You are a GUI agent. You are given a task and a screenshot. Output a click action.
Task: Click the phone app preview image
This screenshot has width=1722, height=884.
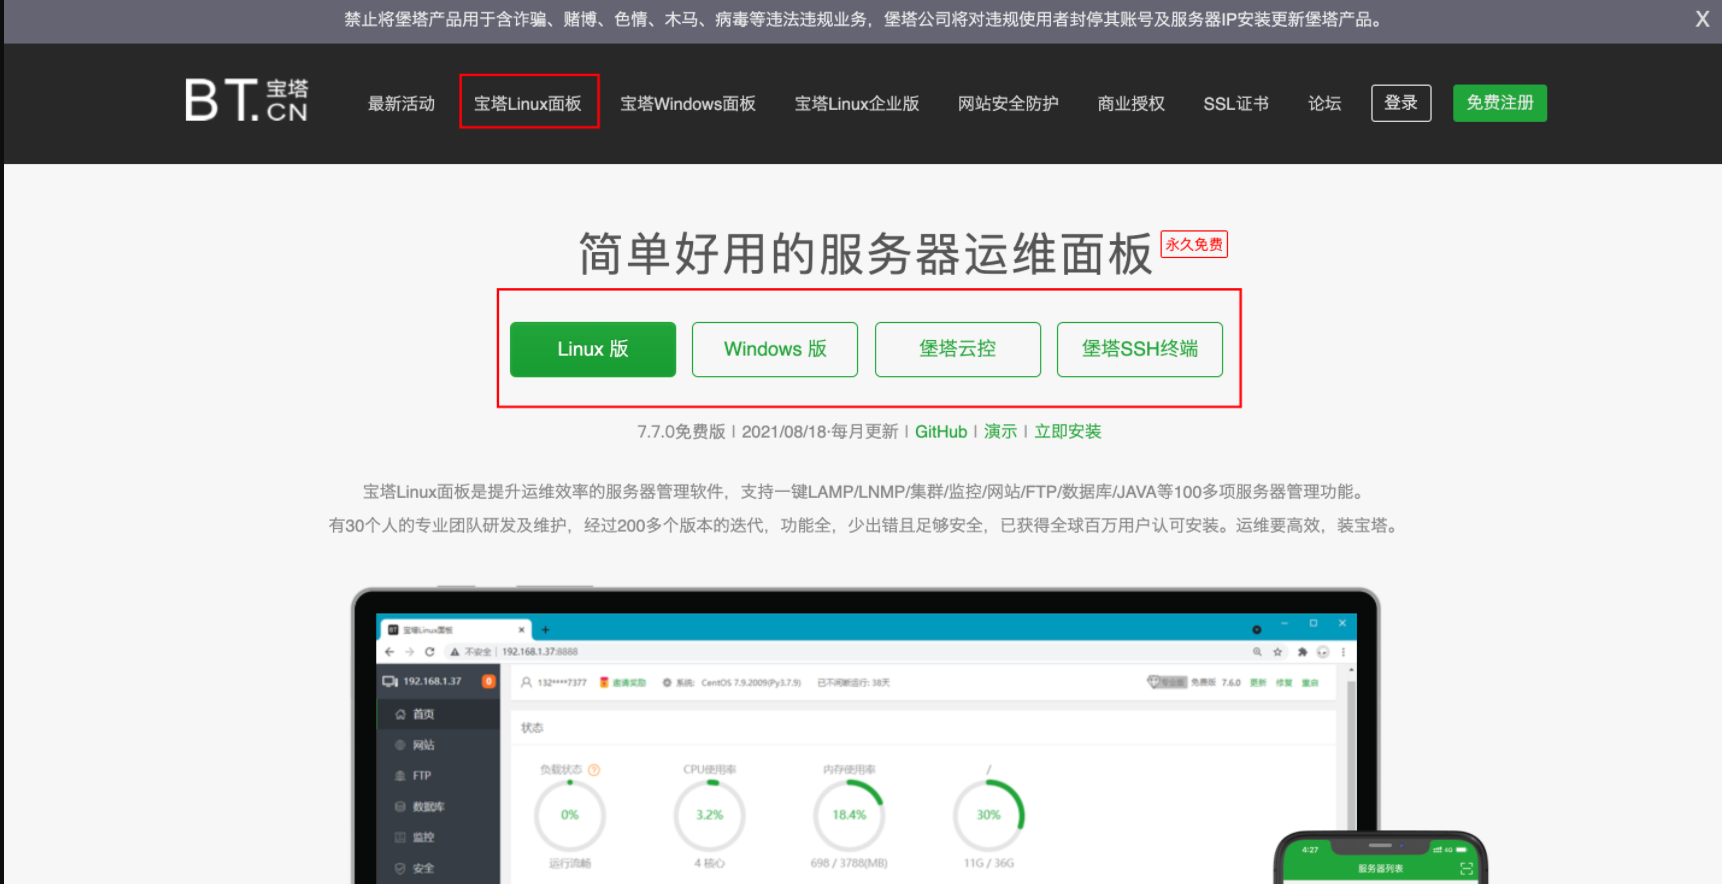(x=1380, y=858)
